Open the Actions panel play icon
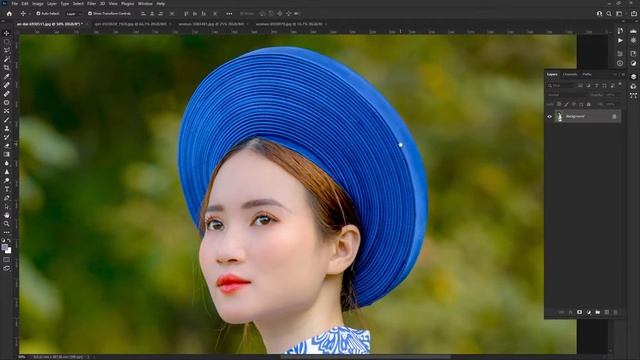640x360 pixels. tap(620, 41)
